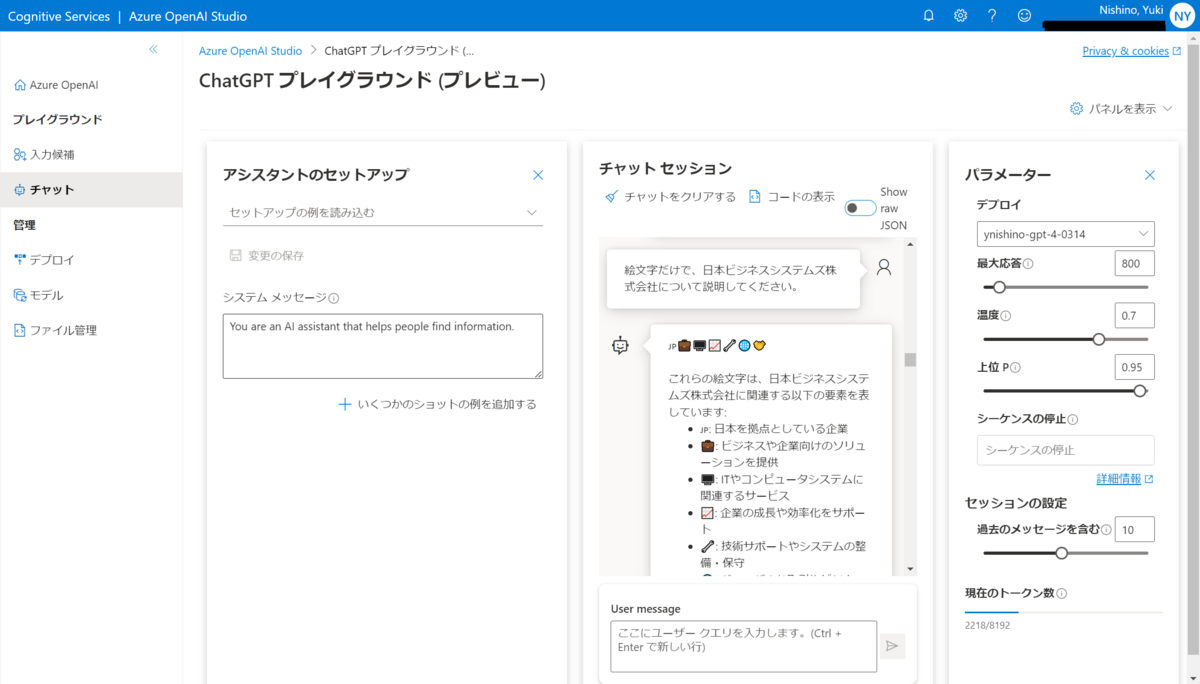Open the デプロイ ynishino-gpt-4-0314 dropdown
This screenshot has width=1200, height=684.
tap(1066, 234)
